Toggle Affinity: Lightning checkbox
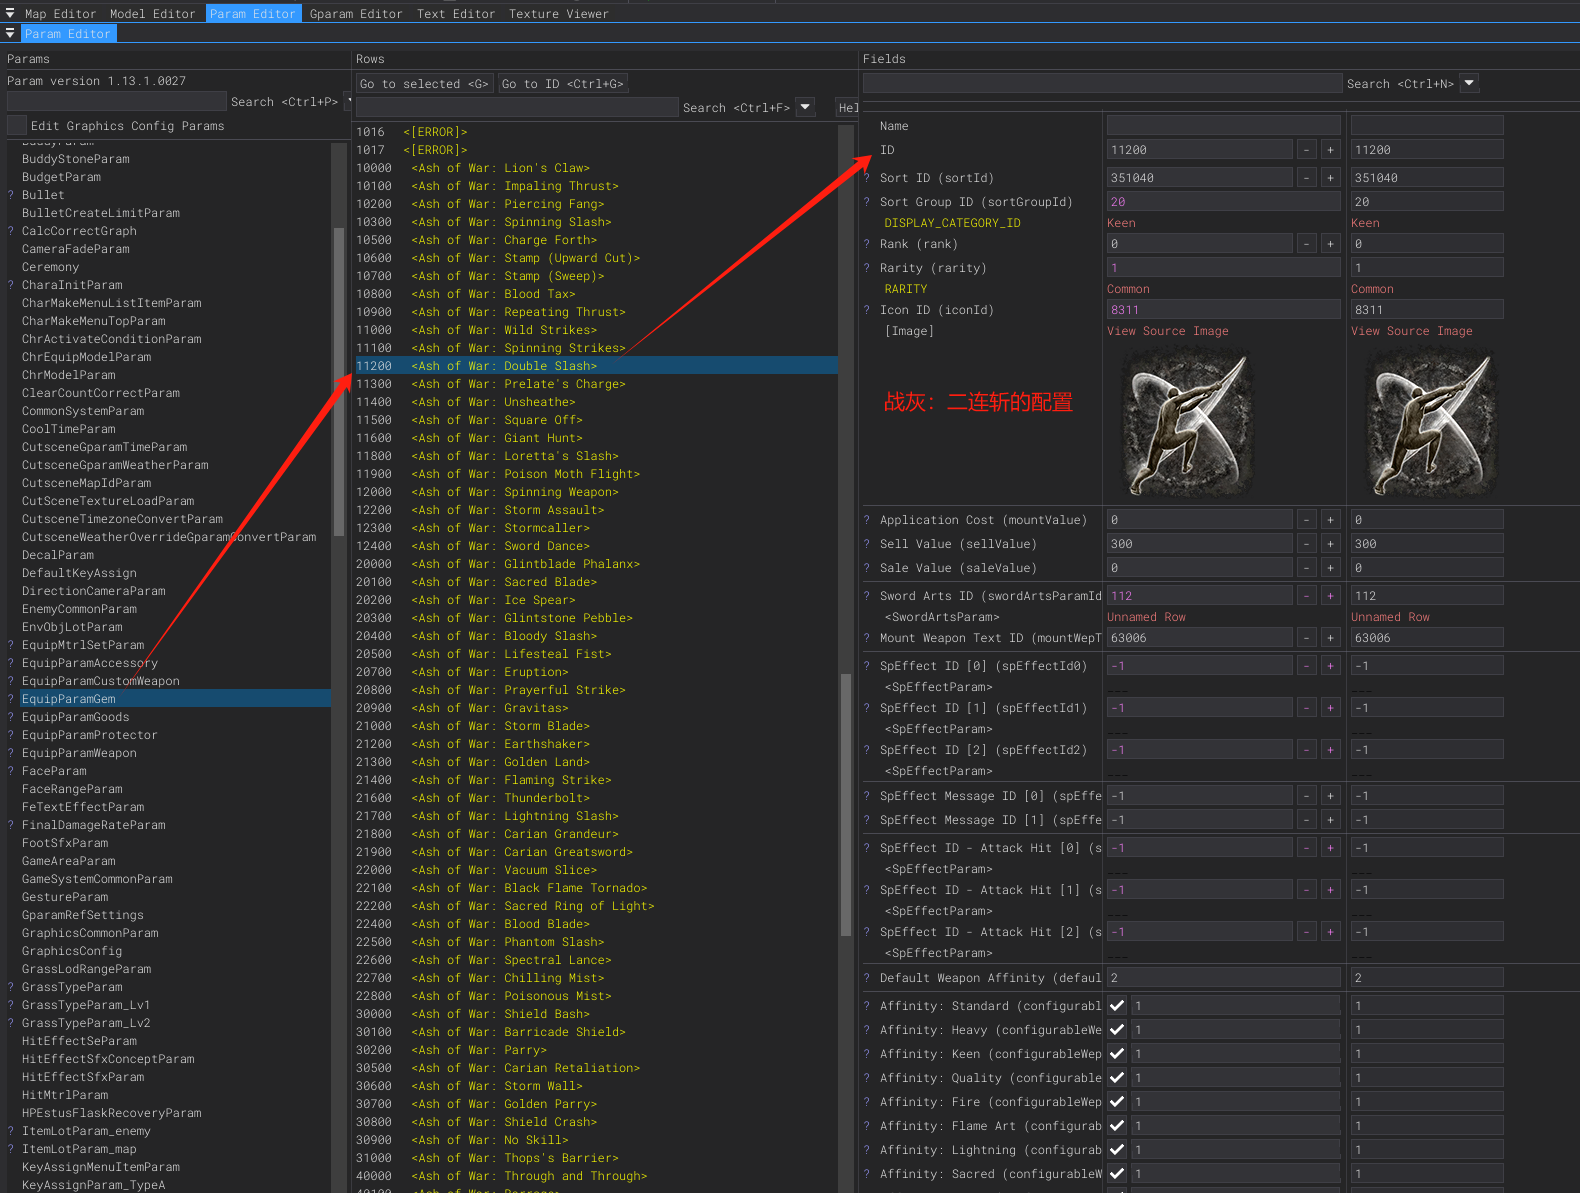 (1117, 1150)
